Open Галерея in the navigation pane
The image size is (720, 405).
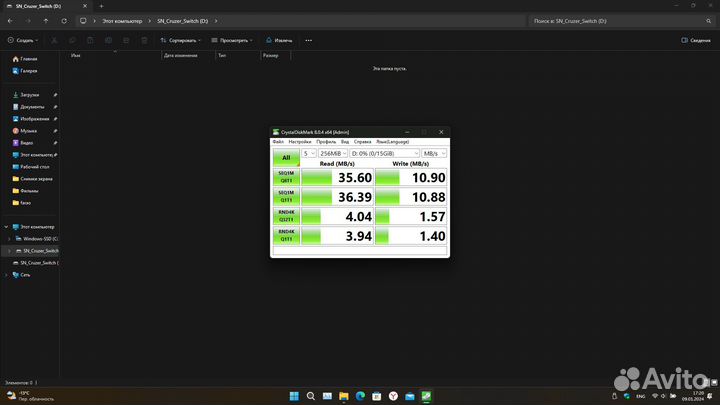click(x=28, y=71)
